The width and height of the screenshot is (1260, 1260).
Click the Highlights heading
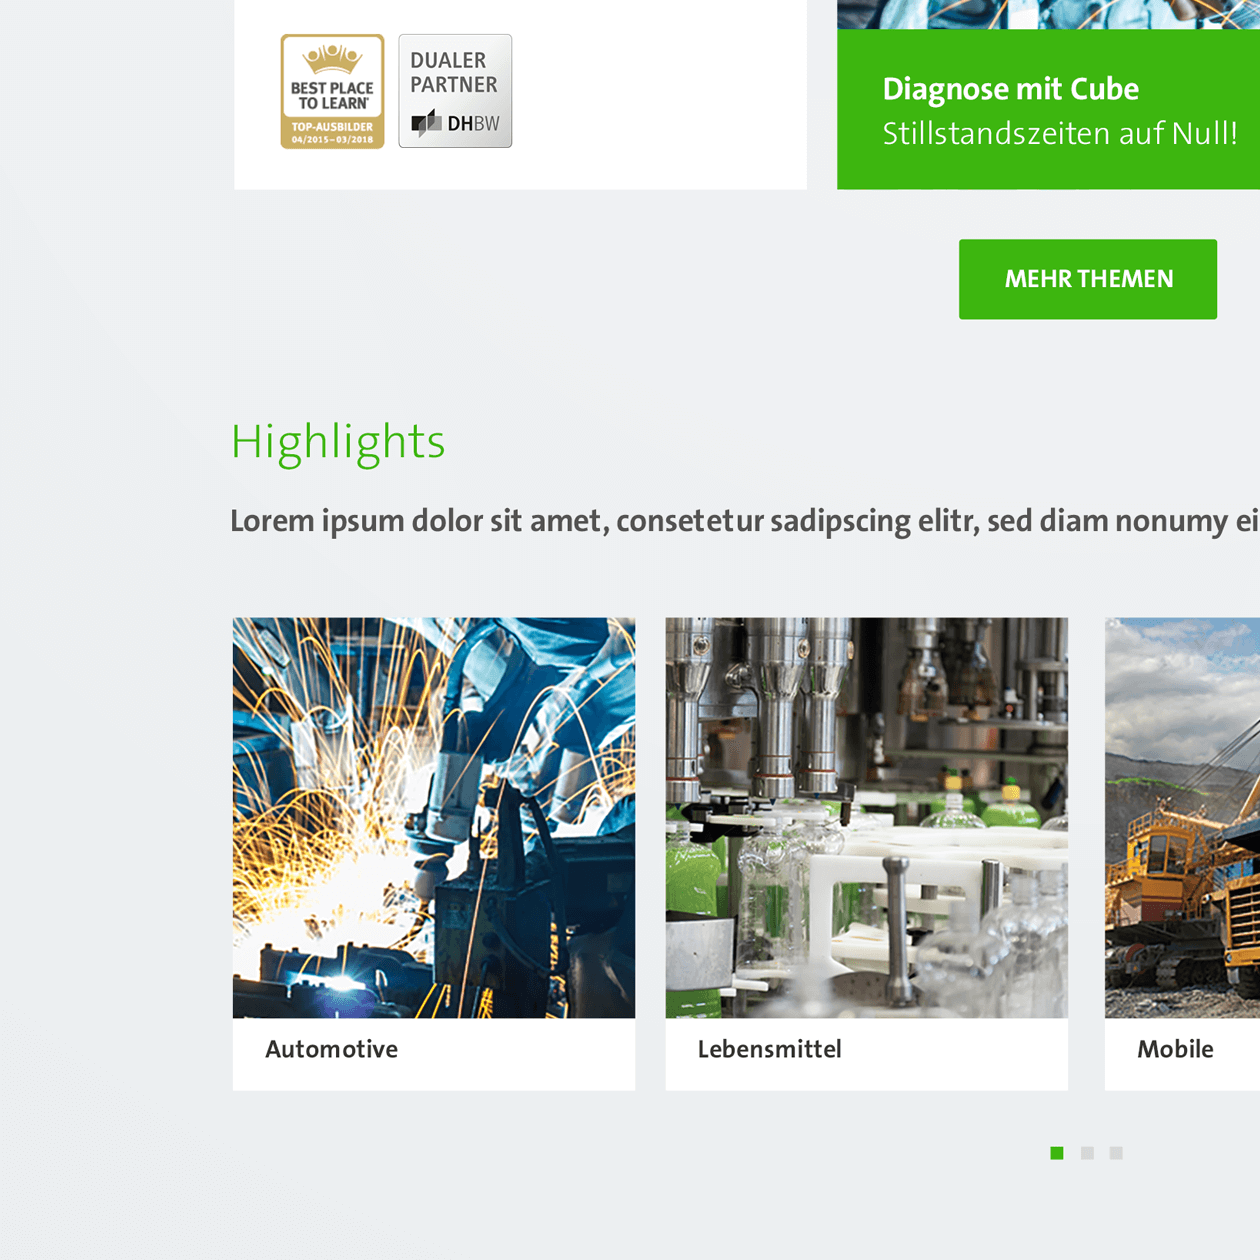click(x=338, y=443)
